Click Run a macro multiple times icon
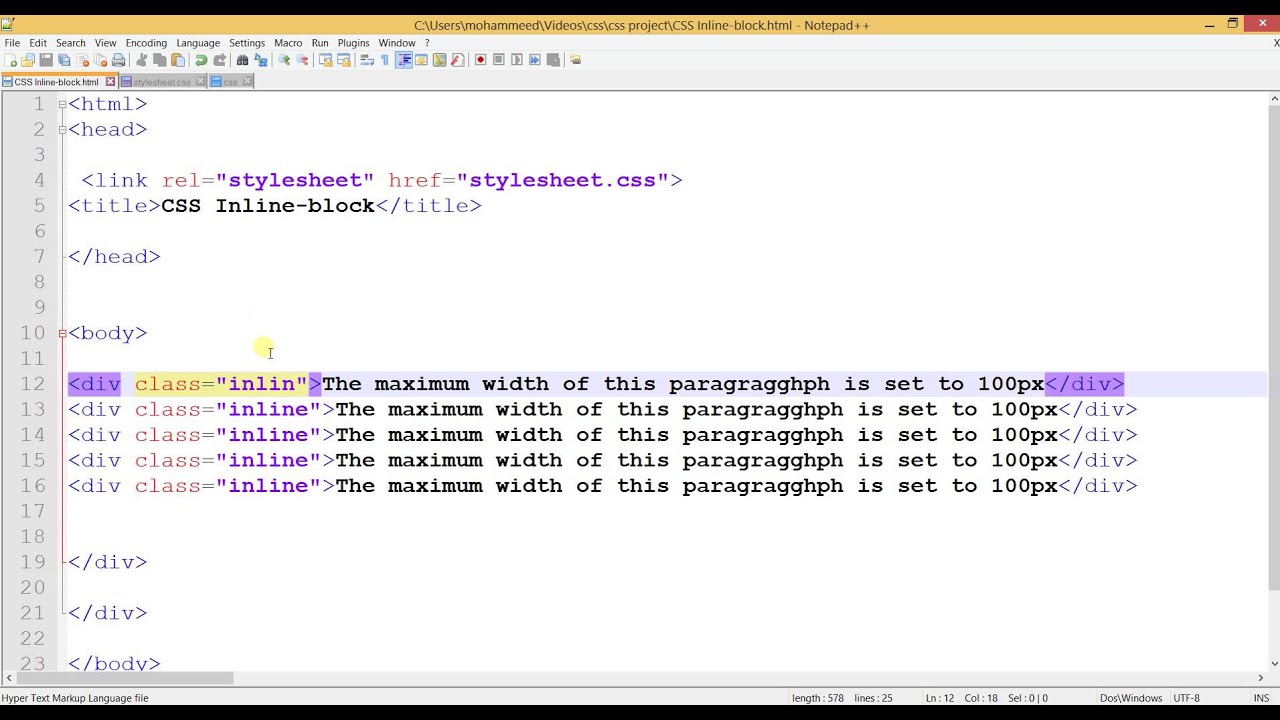This screenshot has width=1280, height=720. [534, 60]
